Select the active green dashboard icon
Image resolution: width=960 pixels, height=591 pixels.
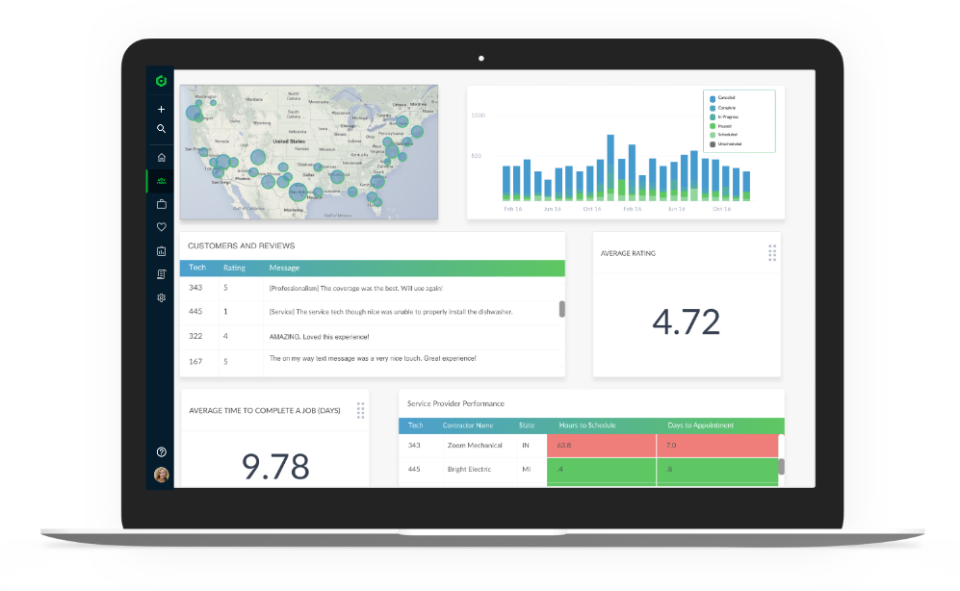pos(161,181)
